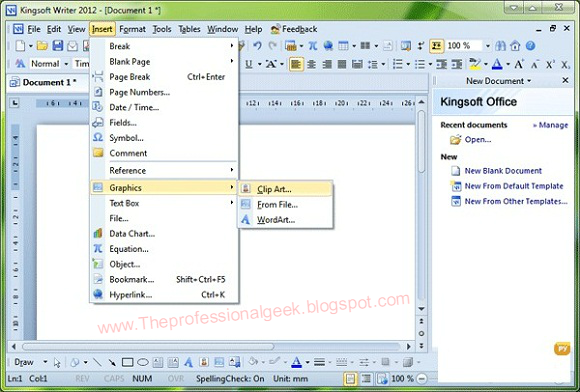Choose Hyperlink in Insert menu
The height and width of the screenshot is (392, 580).
click(165, 295)
